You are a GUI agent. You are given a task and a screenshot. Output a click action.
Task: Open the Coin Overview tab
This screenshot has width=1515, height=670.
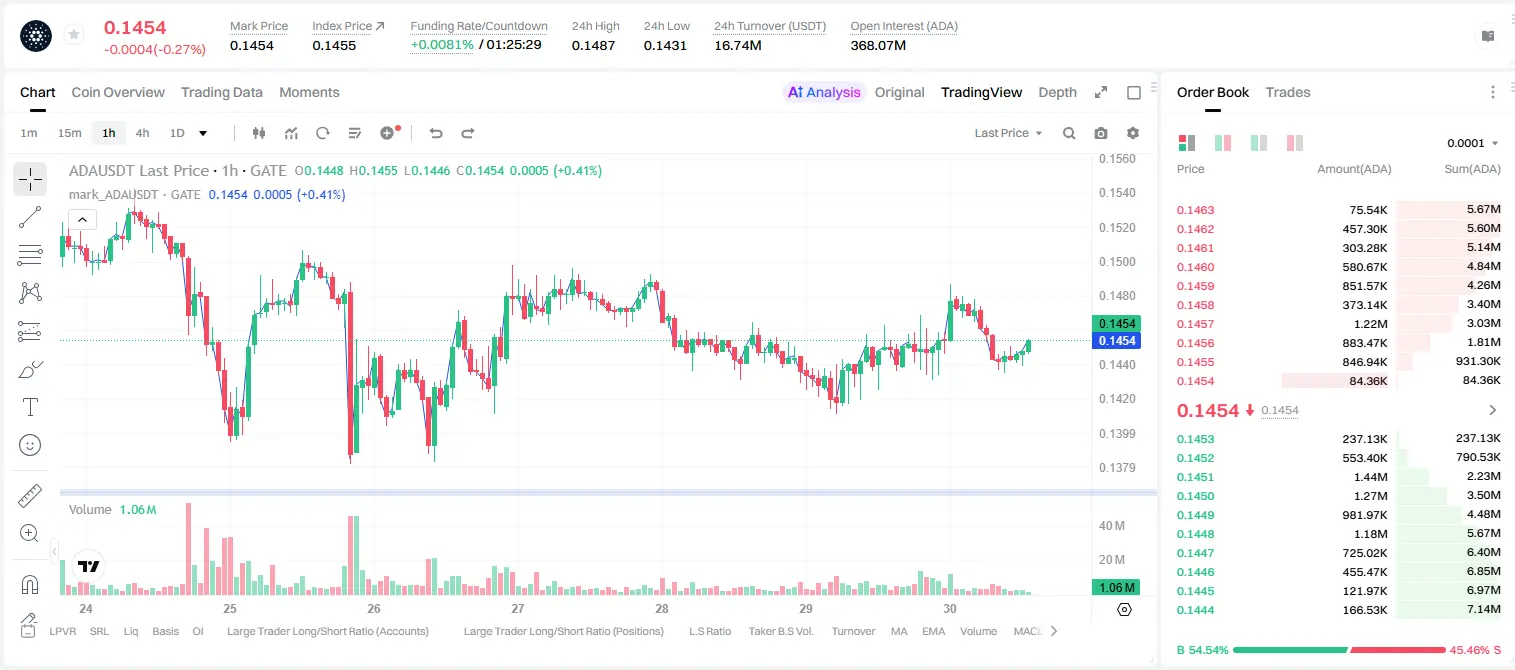point(118,92)
